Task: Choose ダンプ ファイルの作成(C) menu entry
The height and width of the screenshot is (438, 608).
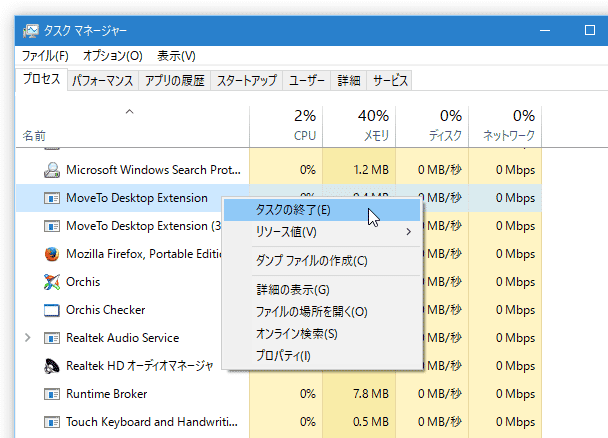Action: 322,261
